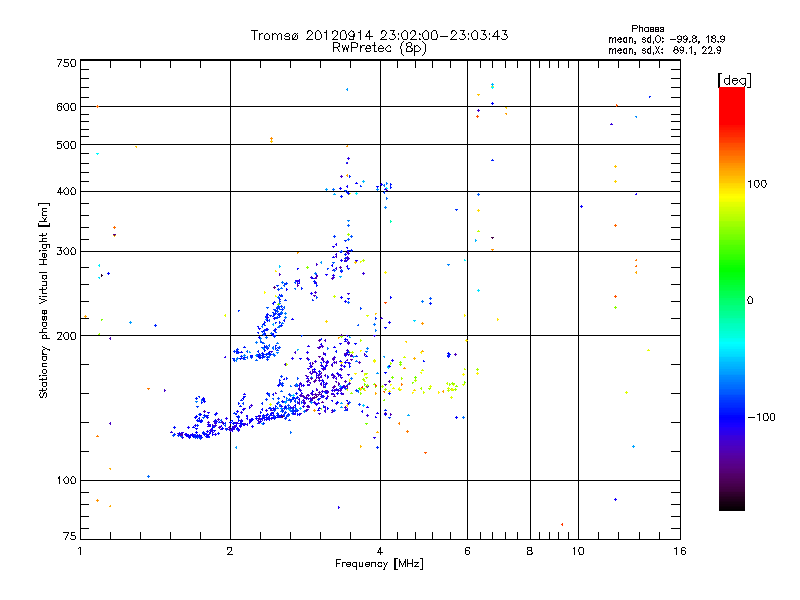Click the y-axis '500' tick label
The image size is (800, 600).
(66, 145)
